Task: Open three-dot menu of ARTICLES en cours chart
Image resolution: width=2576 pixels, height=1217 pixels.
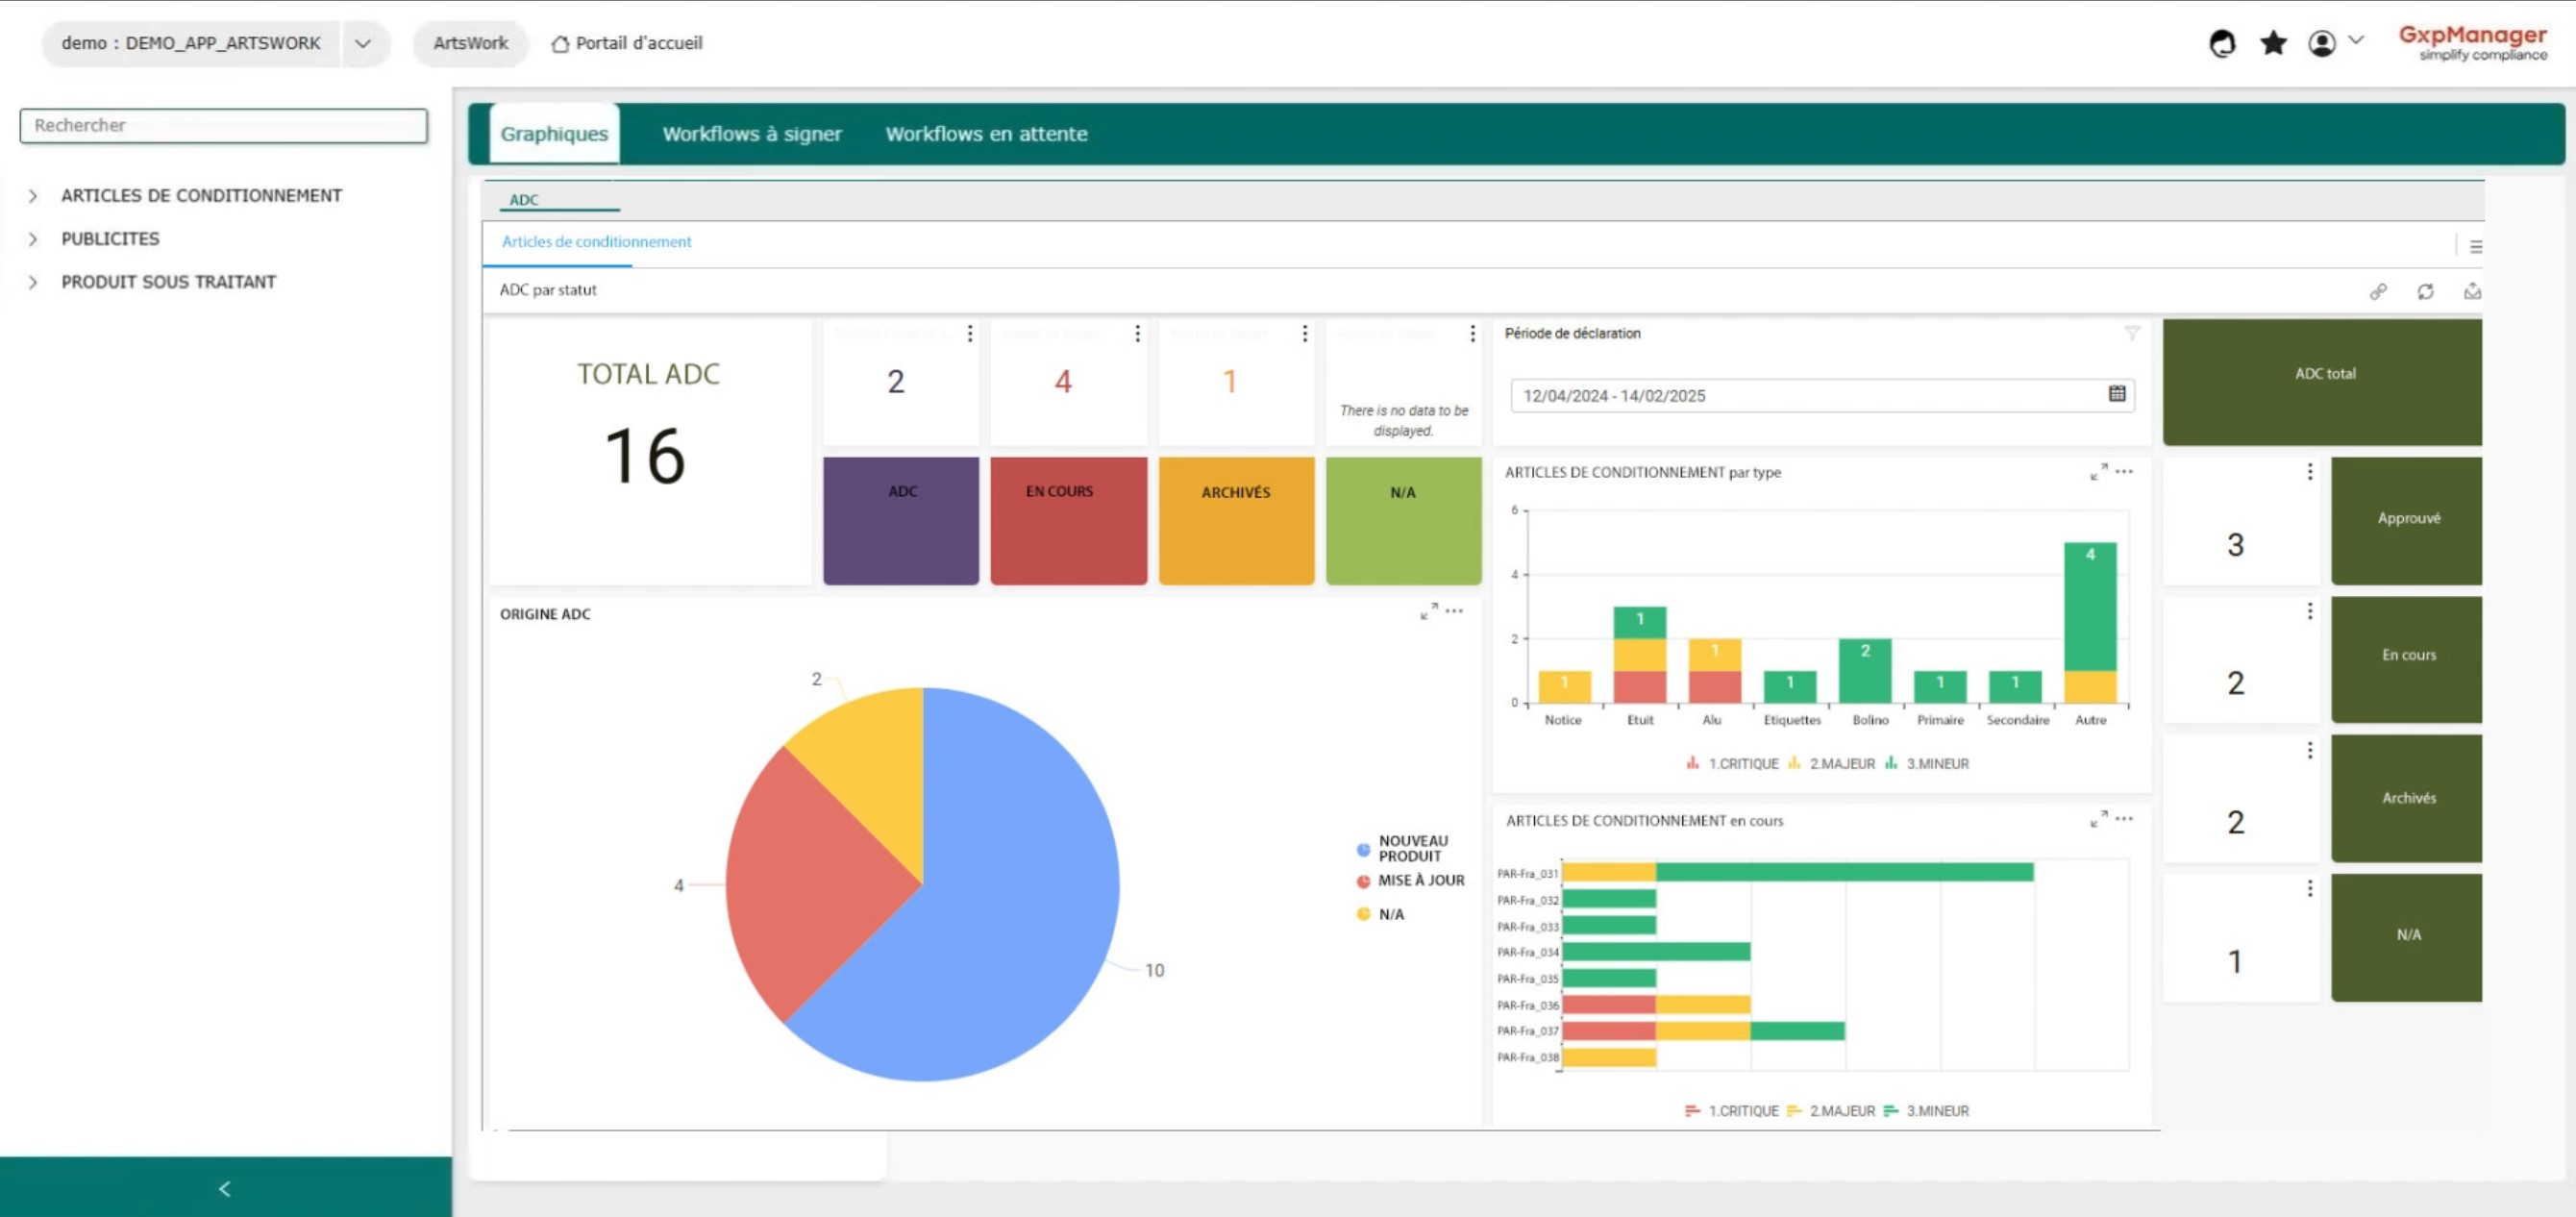Action: pos(2124,819)
